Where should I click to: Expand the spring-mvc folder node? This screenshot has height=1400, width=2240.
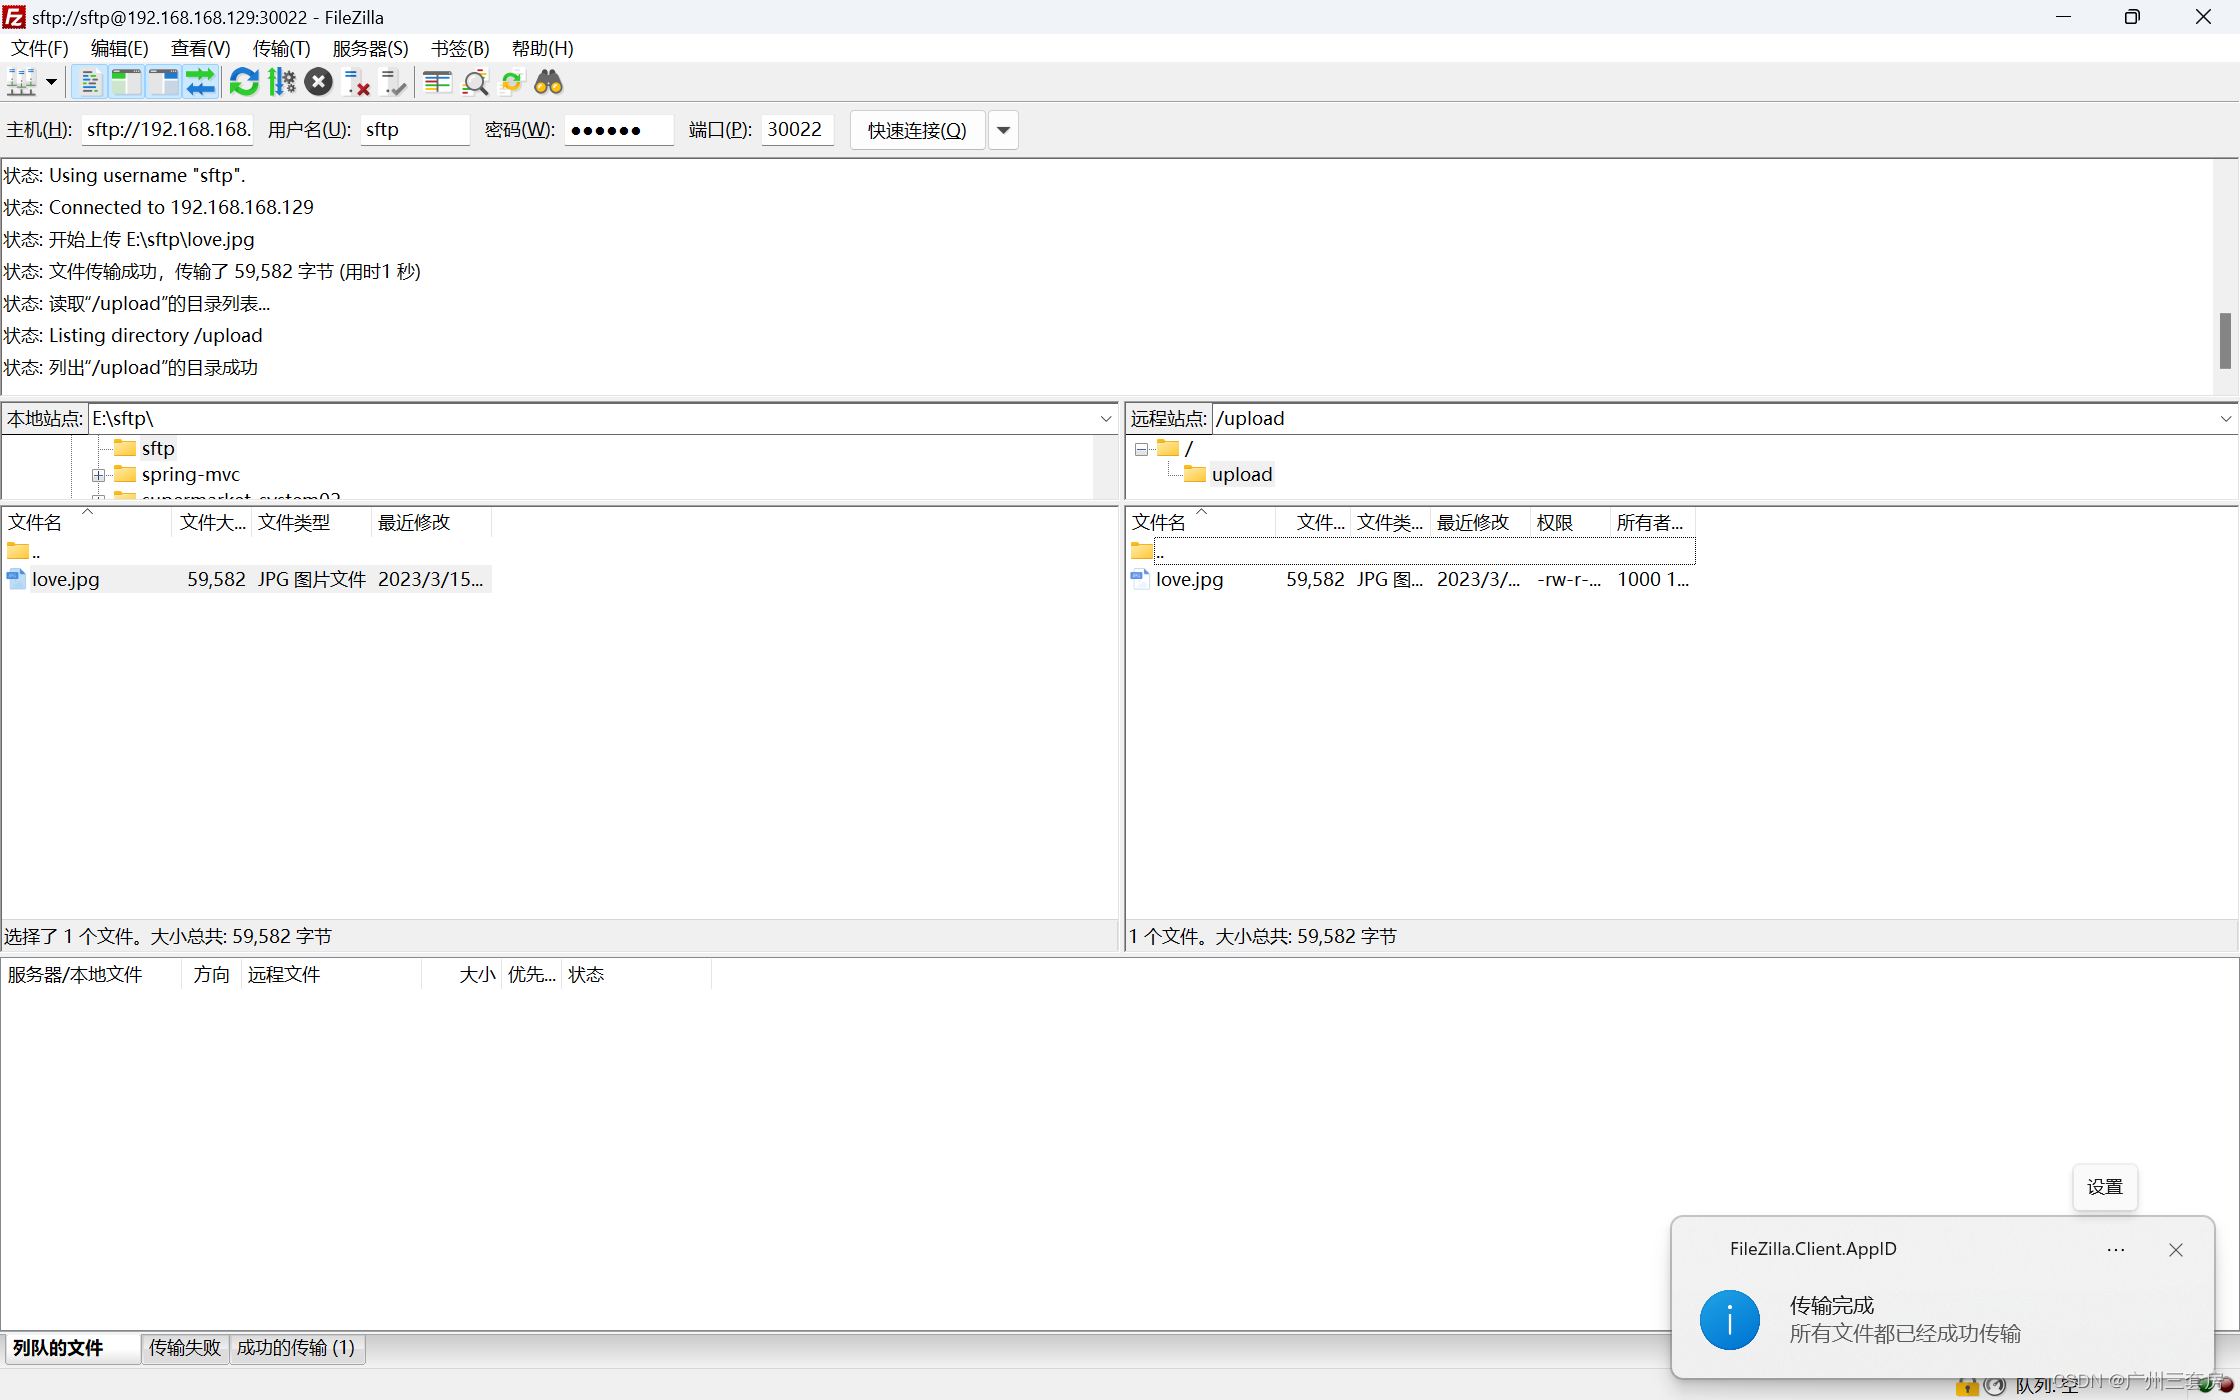pos(98,475)
